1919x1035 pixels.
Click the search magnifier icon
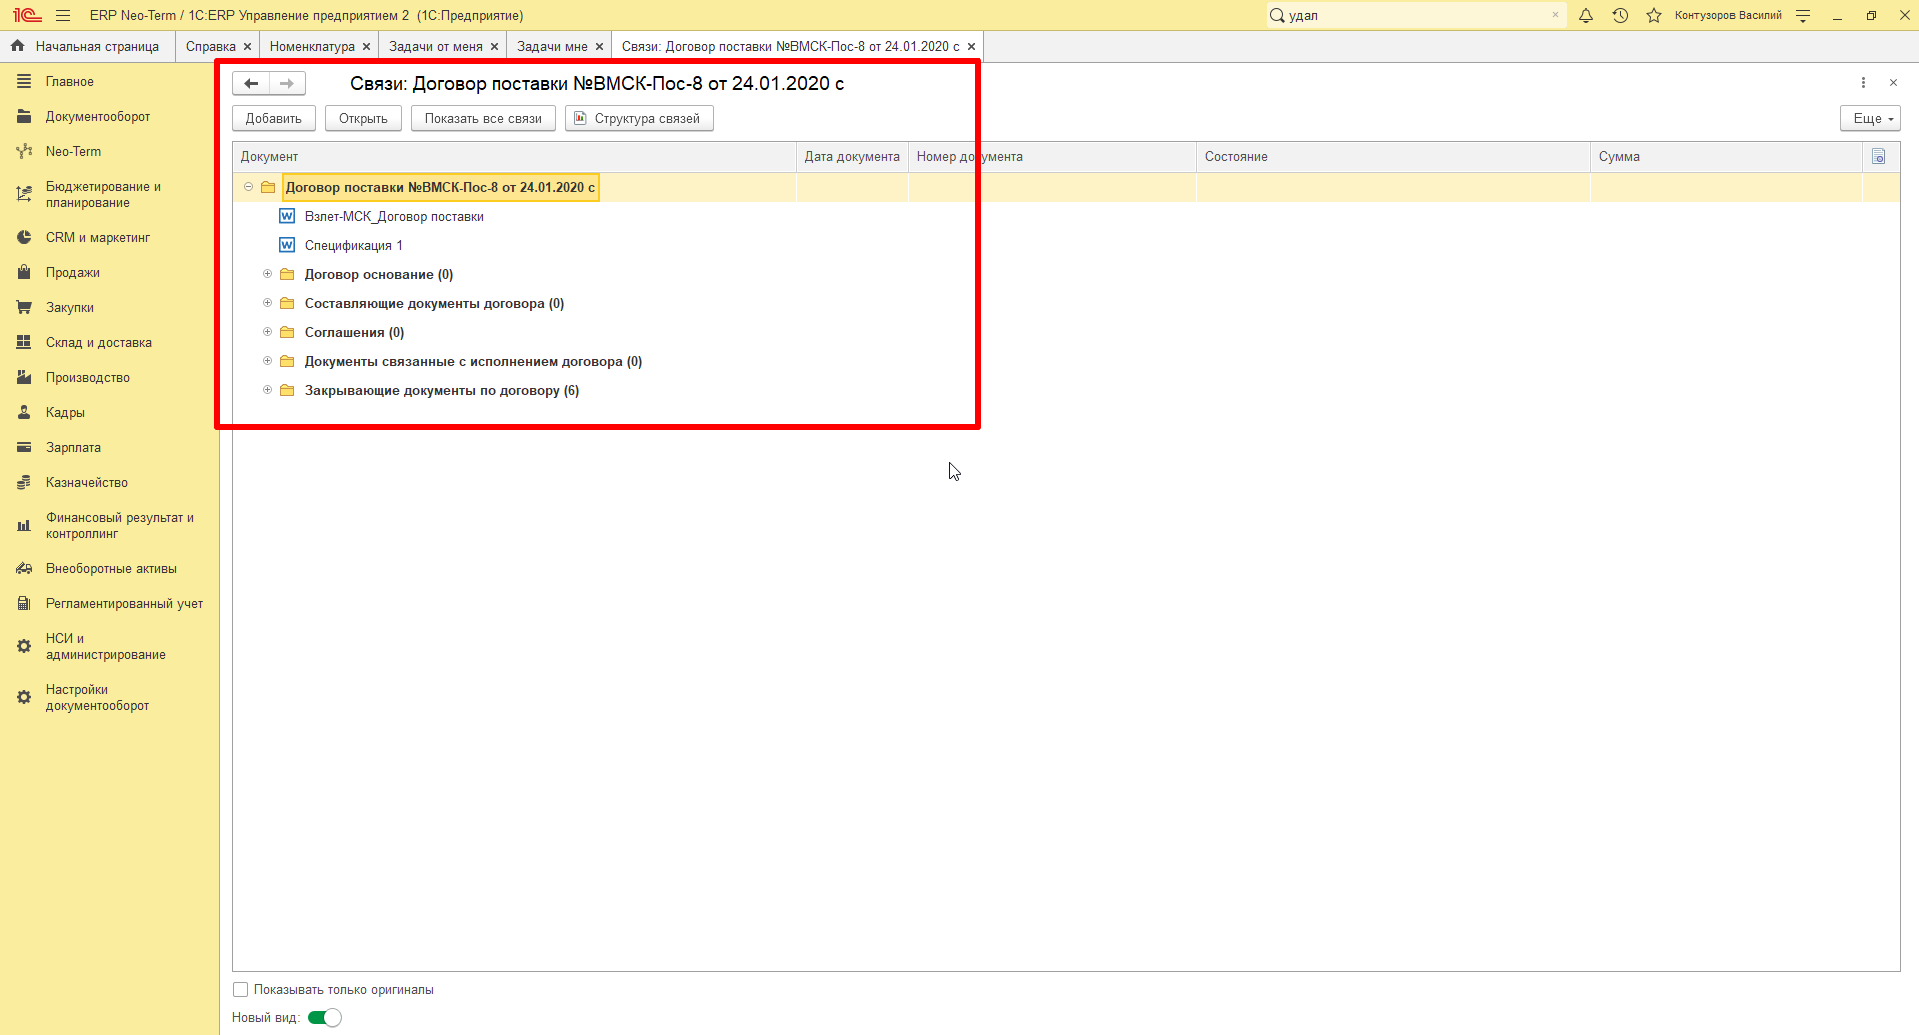[1277, 15]
